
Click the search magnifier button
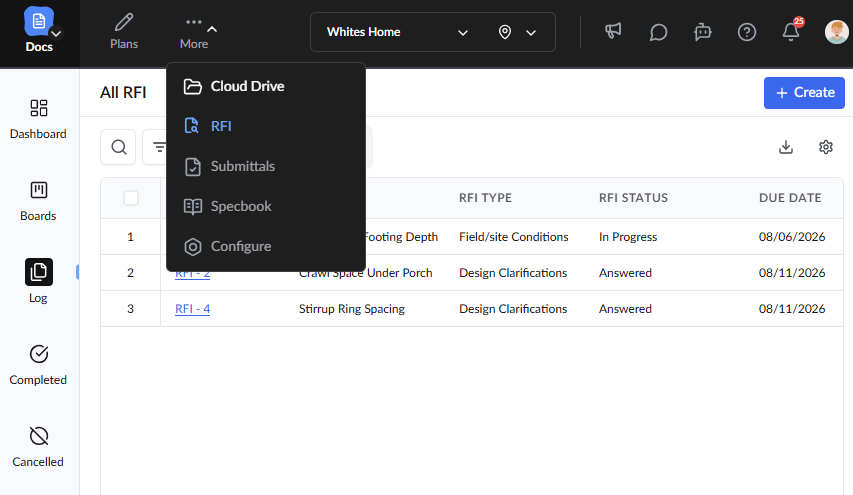coord(119,147)
